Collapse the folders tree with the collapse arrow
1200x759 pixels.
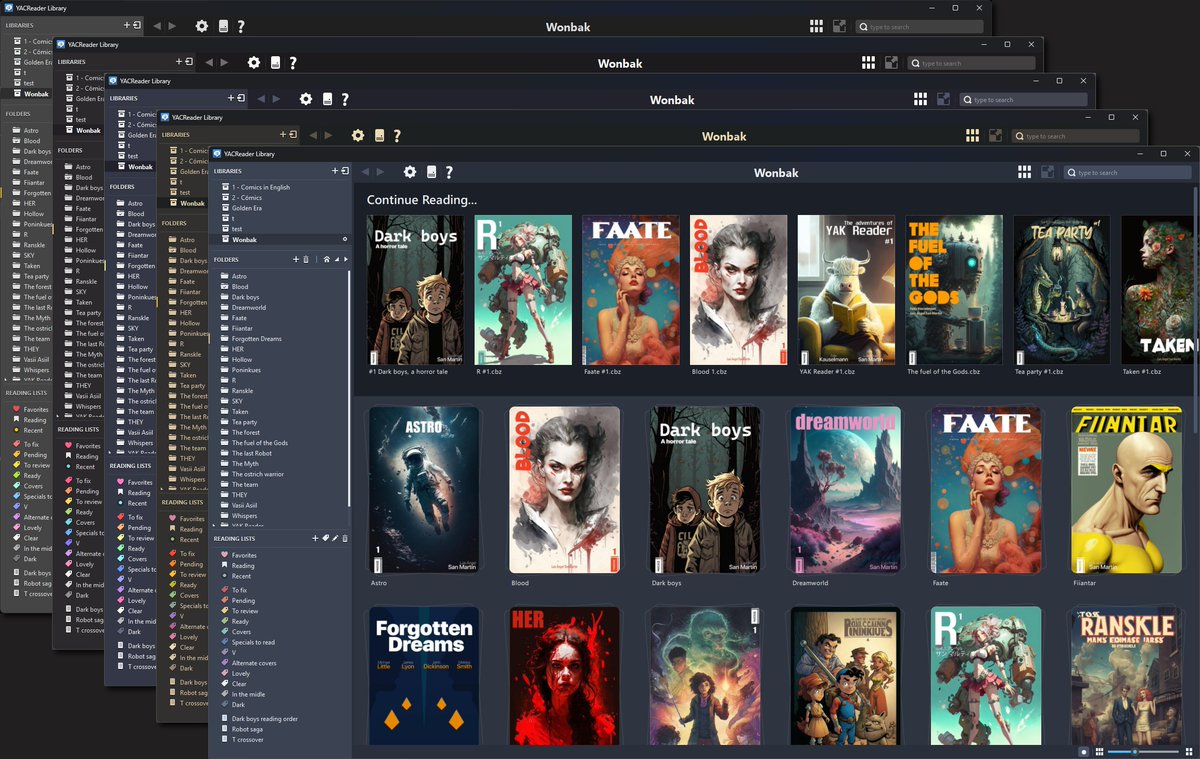tap(337, 259)
